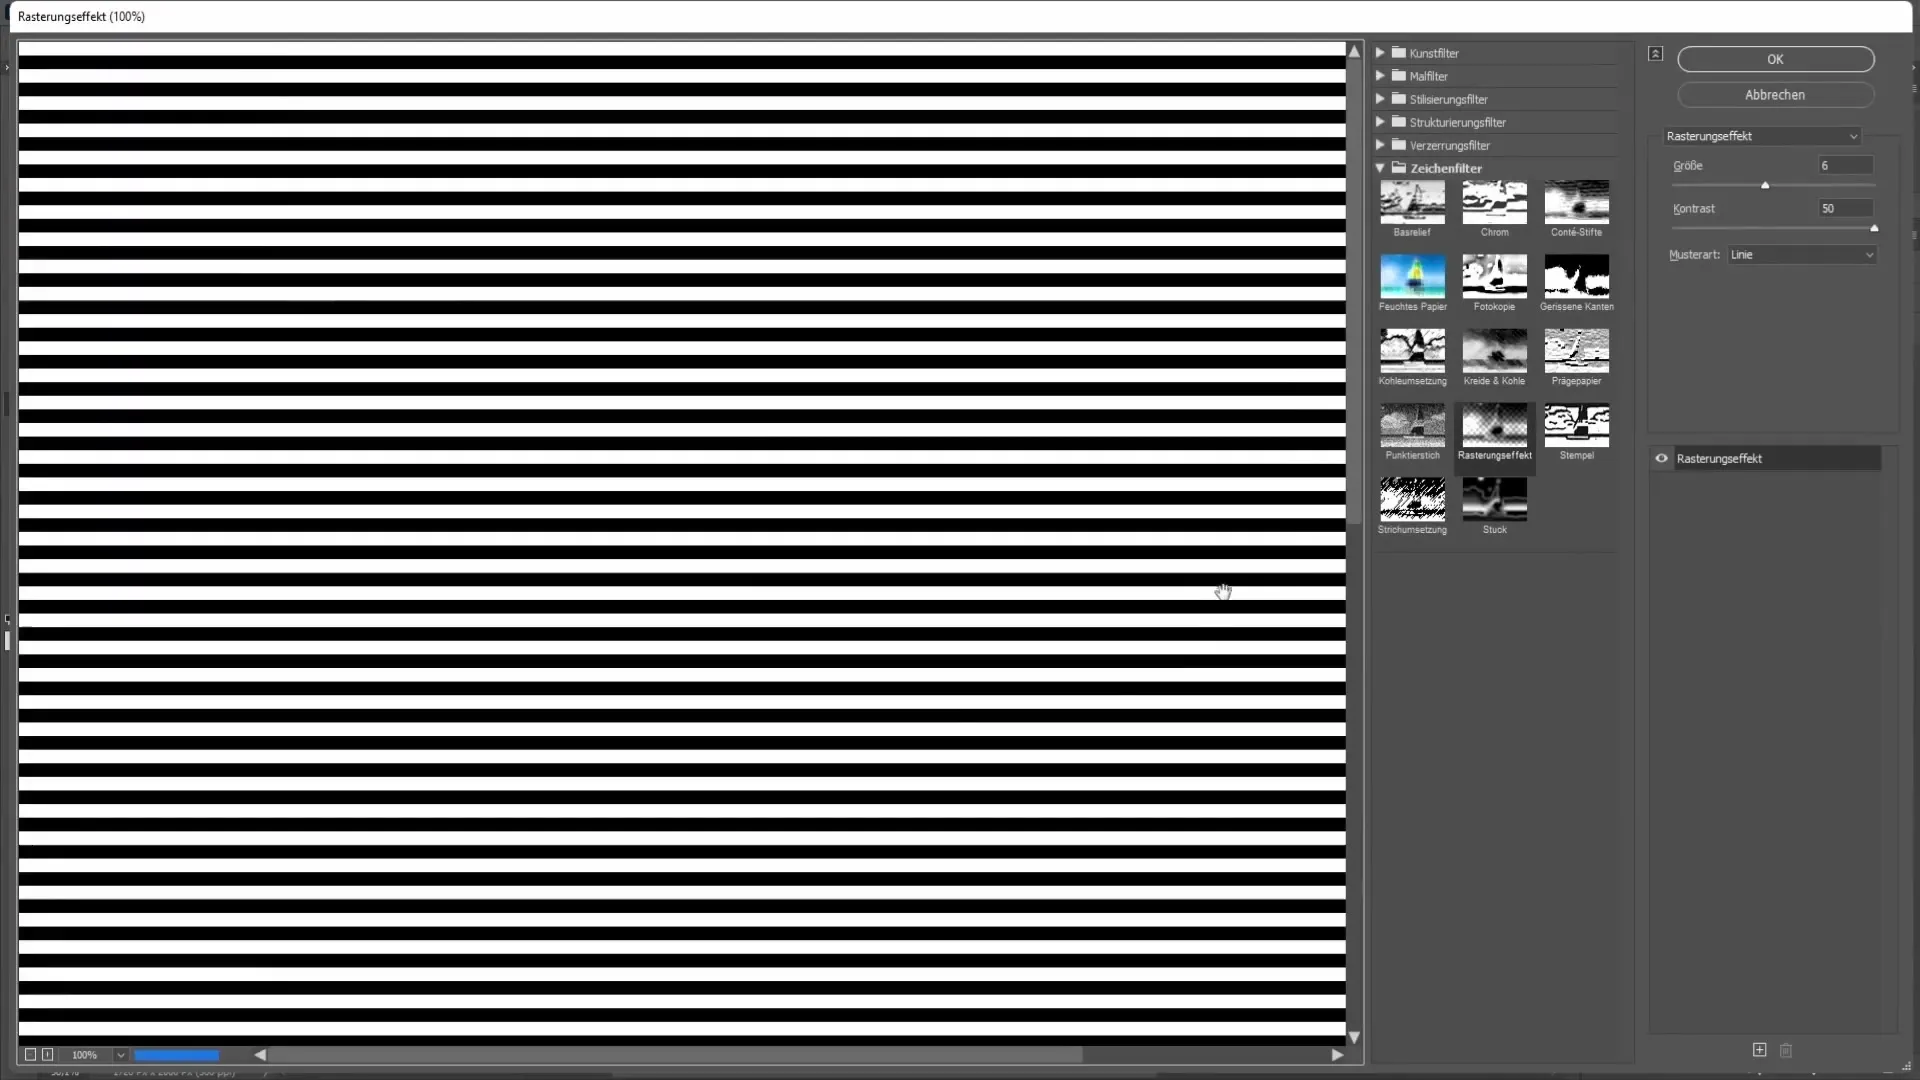The width and height of the screenshot is (1920, 1080).
Task: Adjust the Größe slider handle
Action: (x=1765, y=186)
